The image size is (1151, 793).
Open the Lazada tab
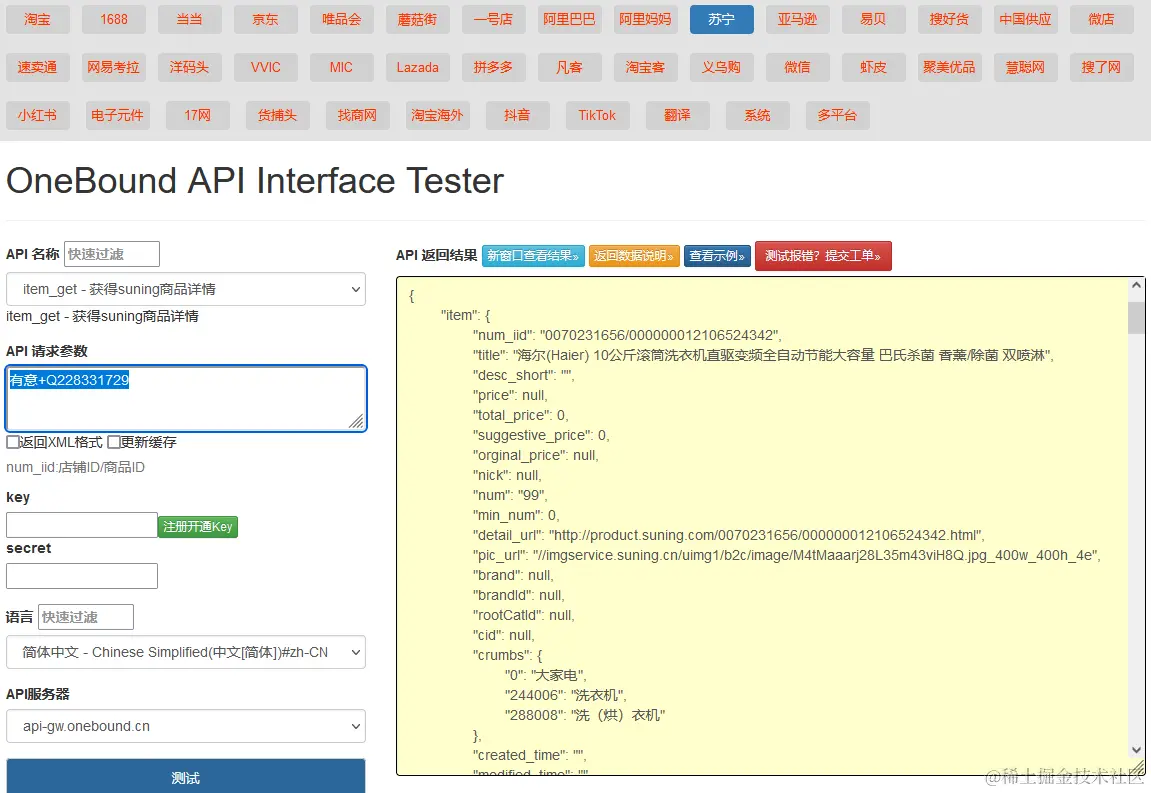click(418, 68)
